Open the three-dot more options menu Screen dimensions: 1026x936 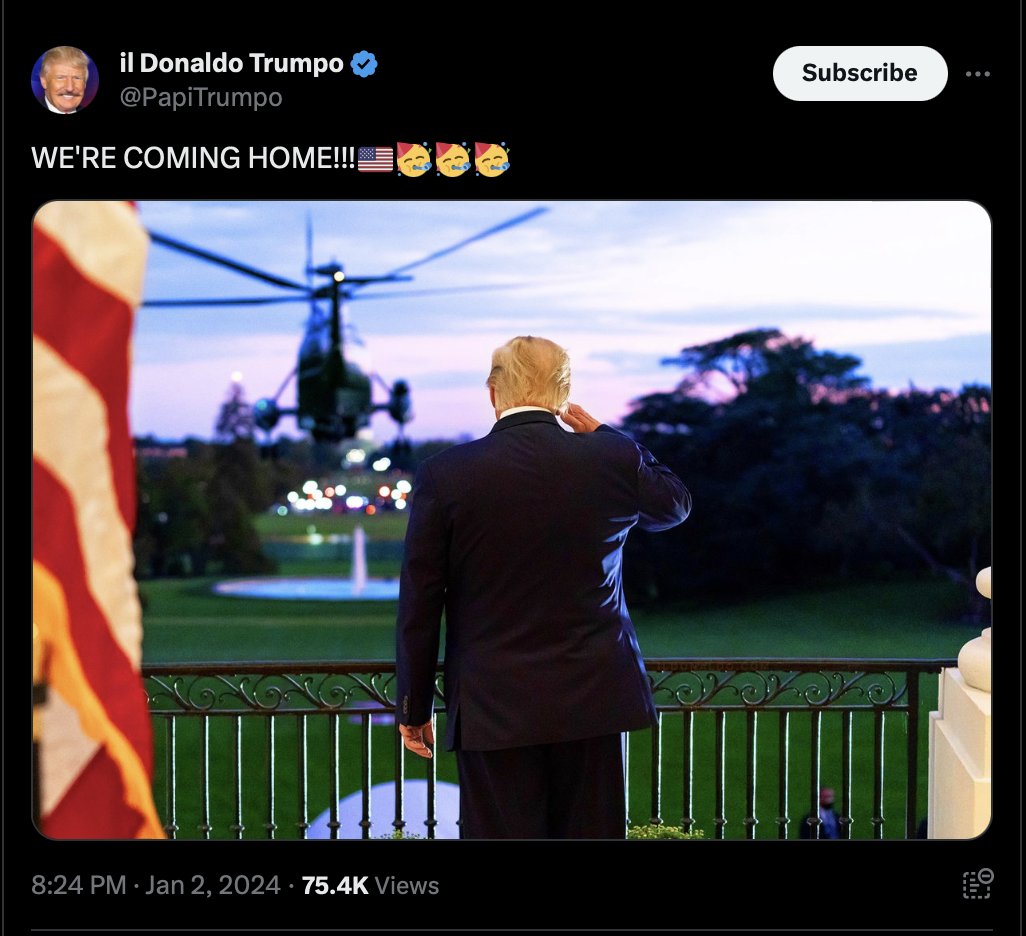(x=978, y=74)
